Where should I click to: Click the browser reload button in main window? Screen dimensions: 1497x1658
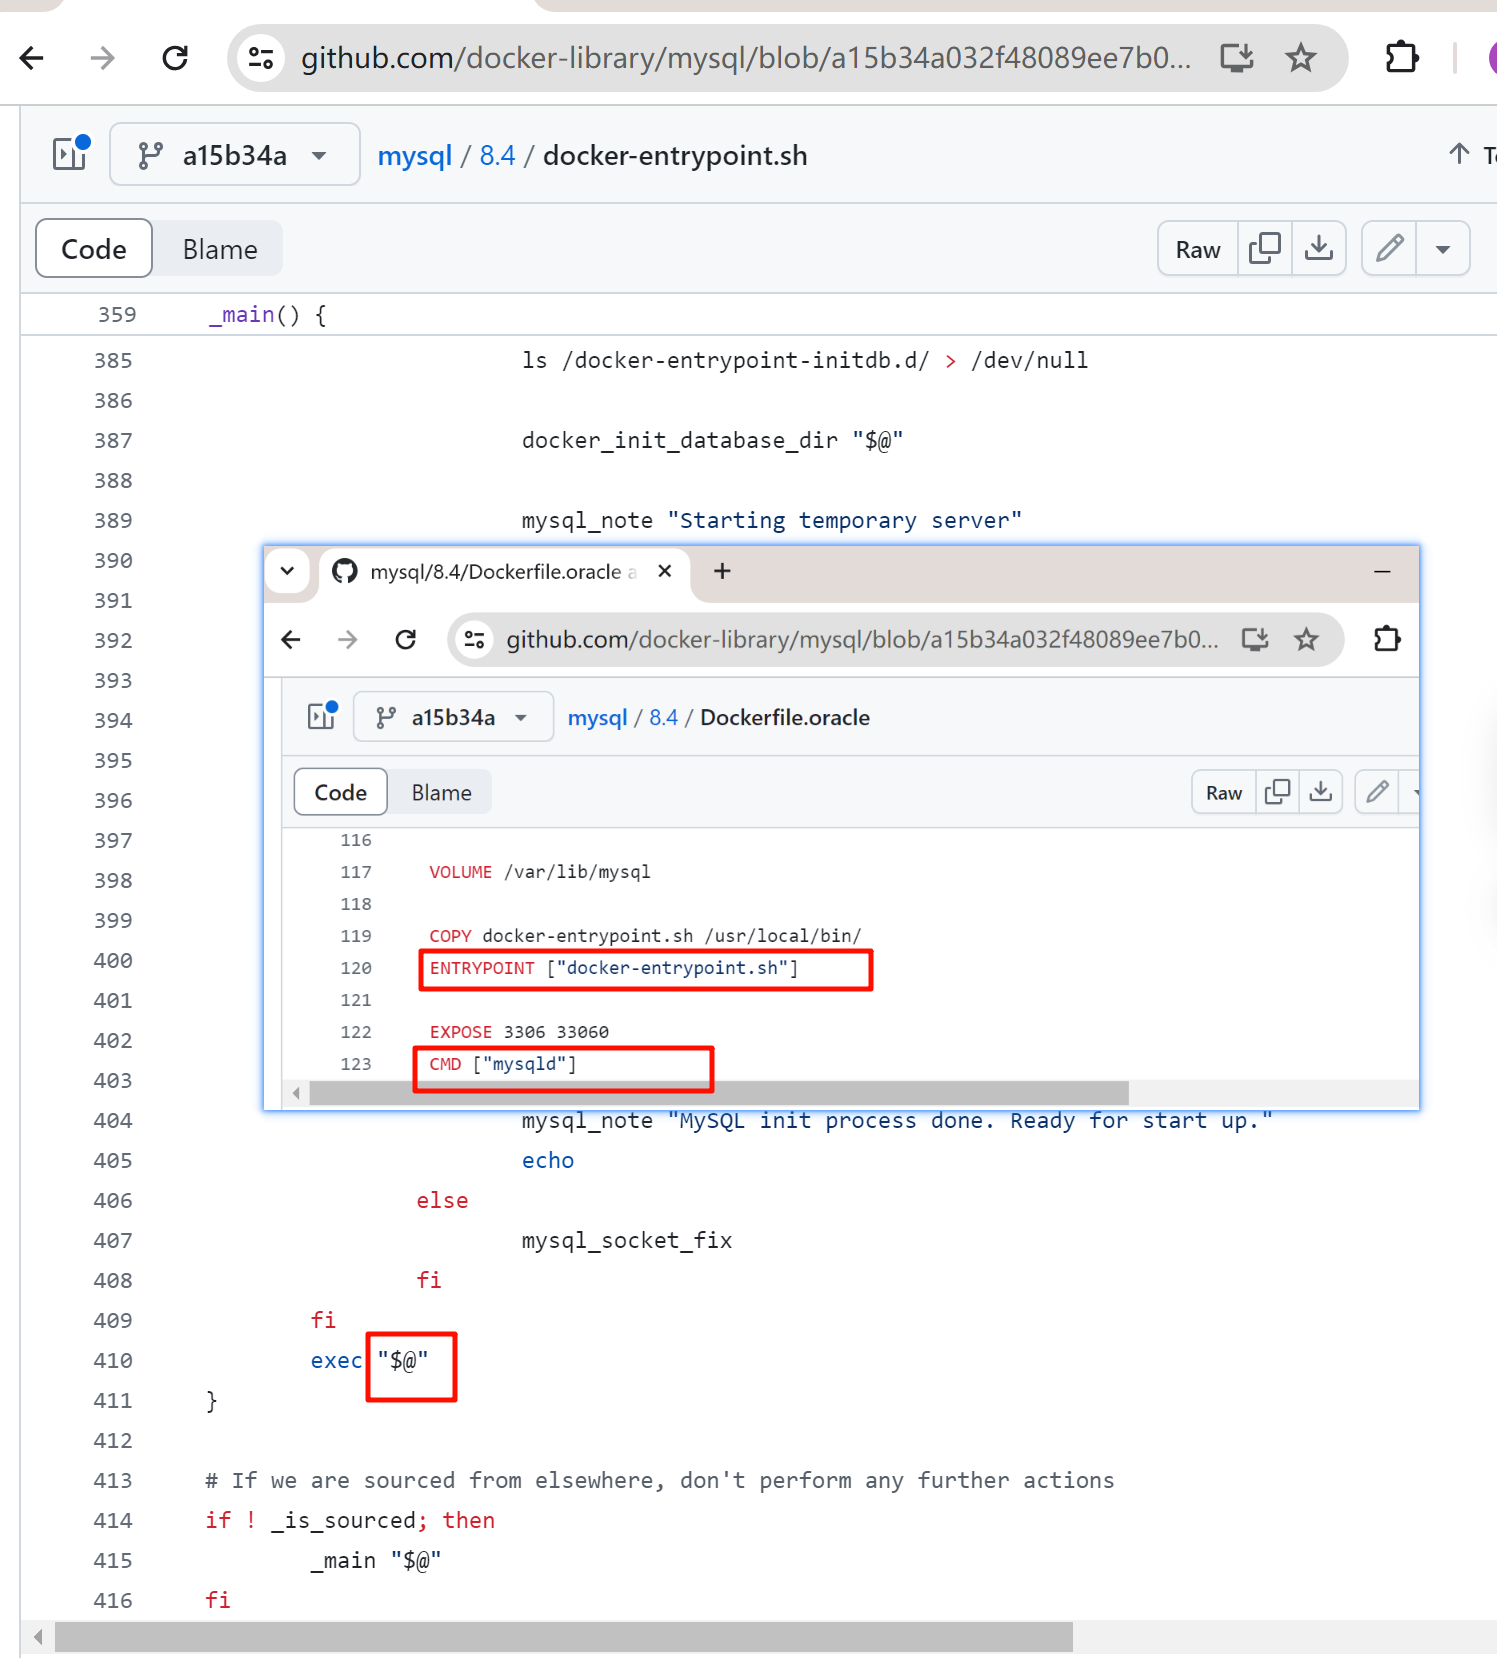point(175,58)
